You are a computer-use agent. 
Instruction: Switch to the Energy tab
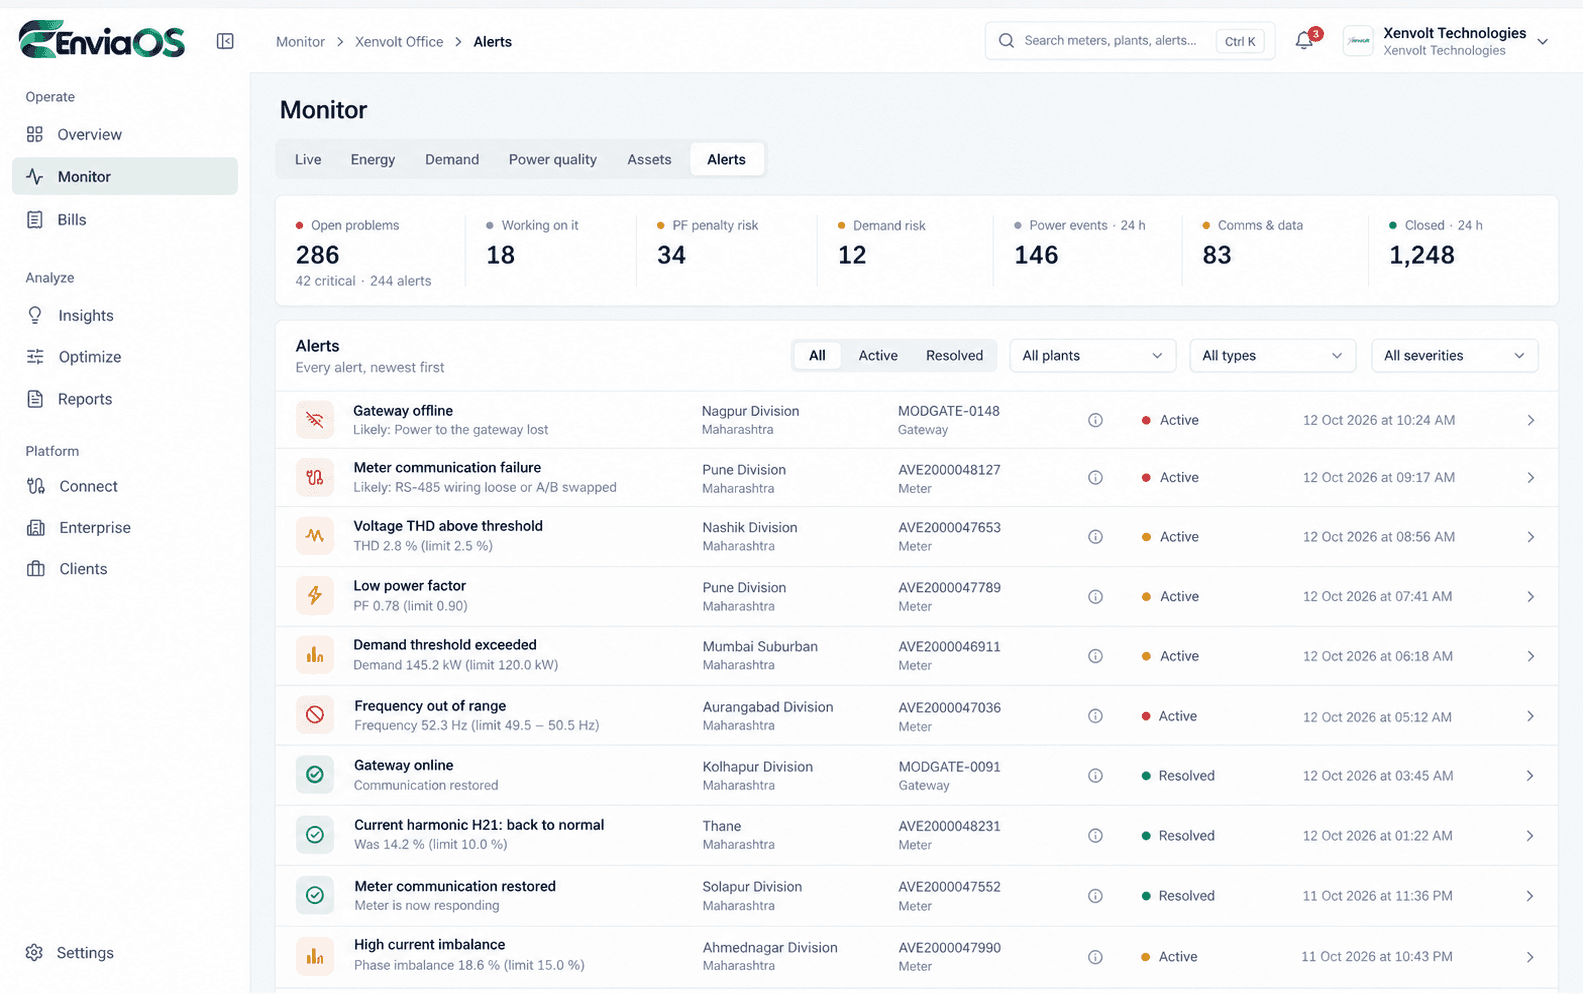point(373,160)
